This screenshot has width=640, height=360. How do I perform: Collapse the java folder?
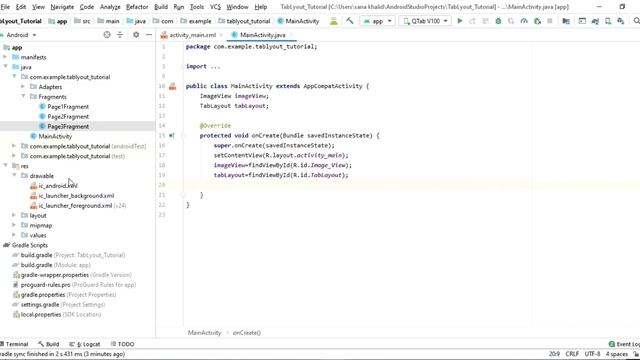pos(5,67)
